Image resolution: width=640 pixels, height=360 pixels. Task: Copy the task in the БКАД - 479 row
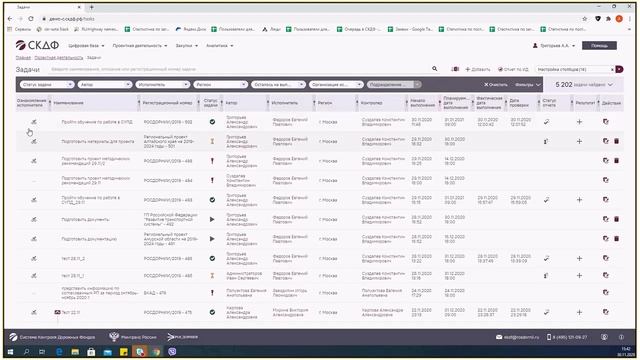point(606,293)
